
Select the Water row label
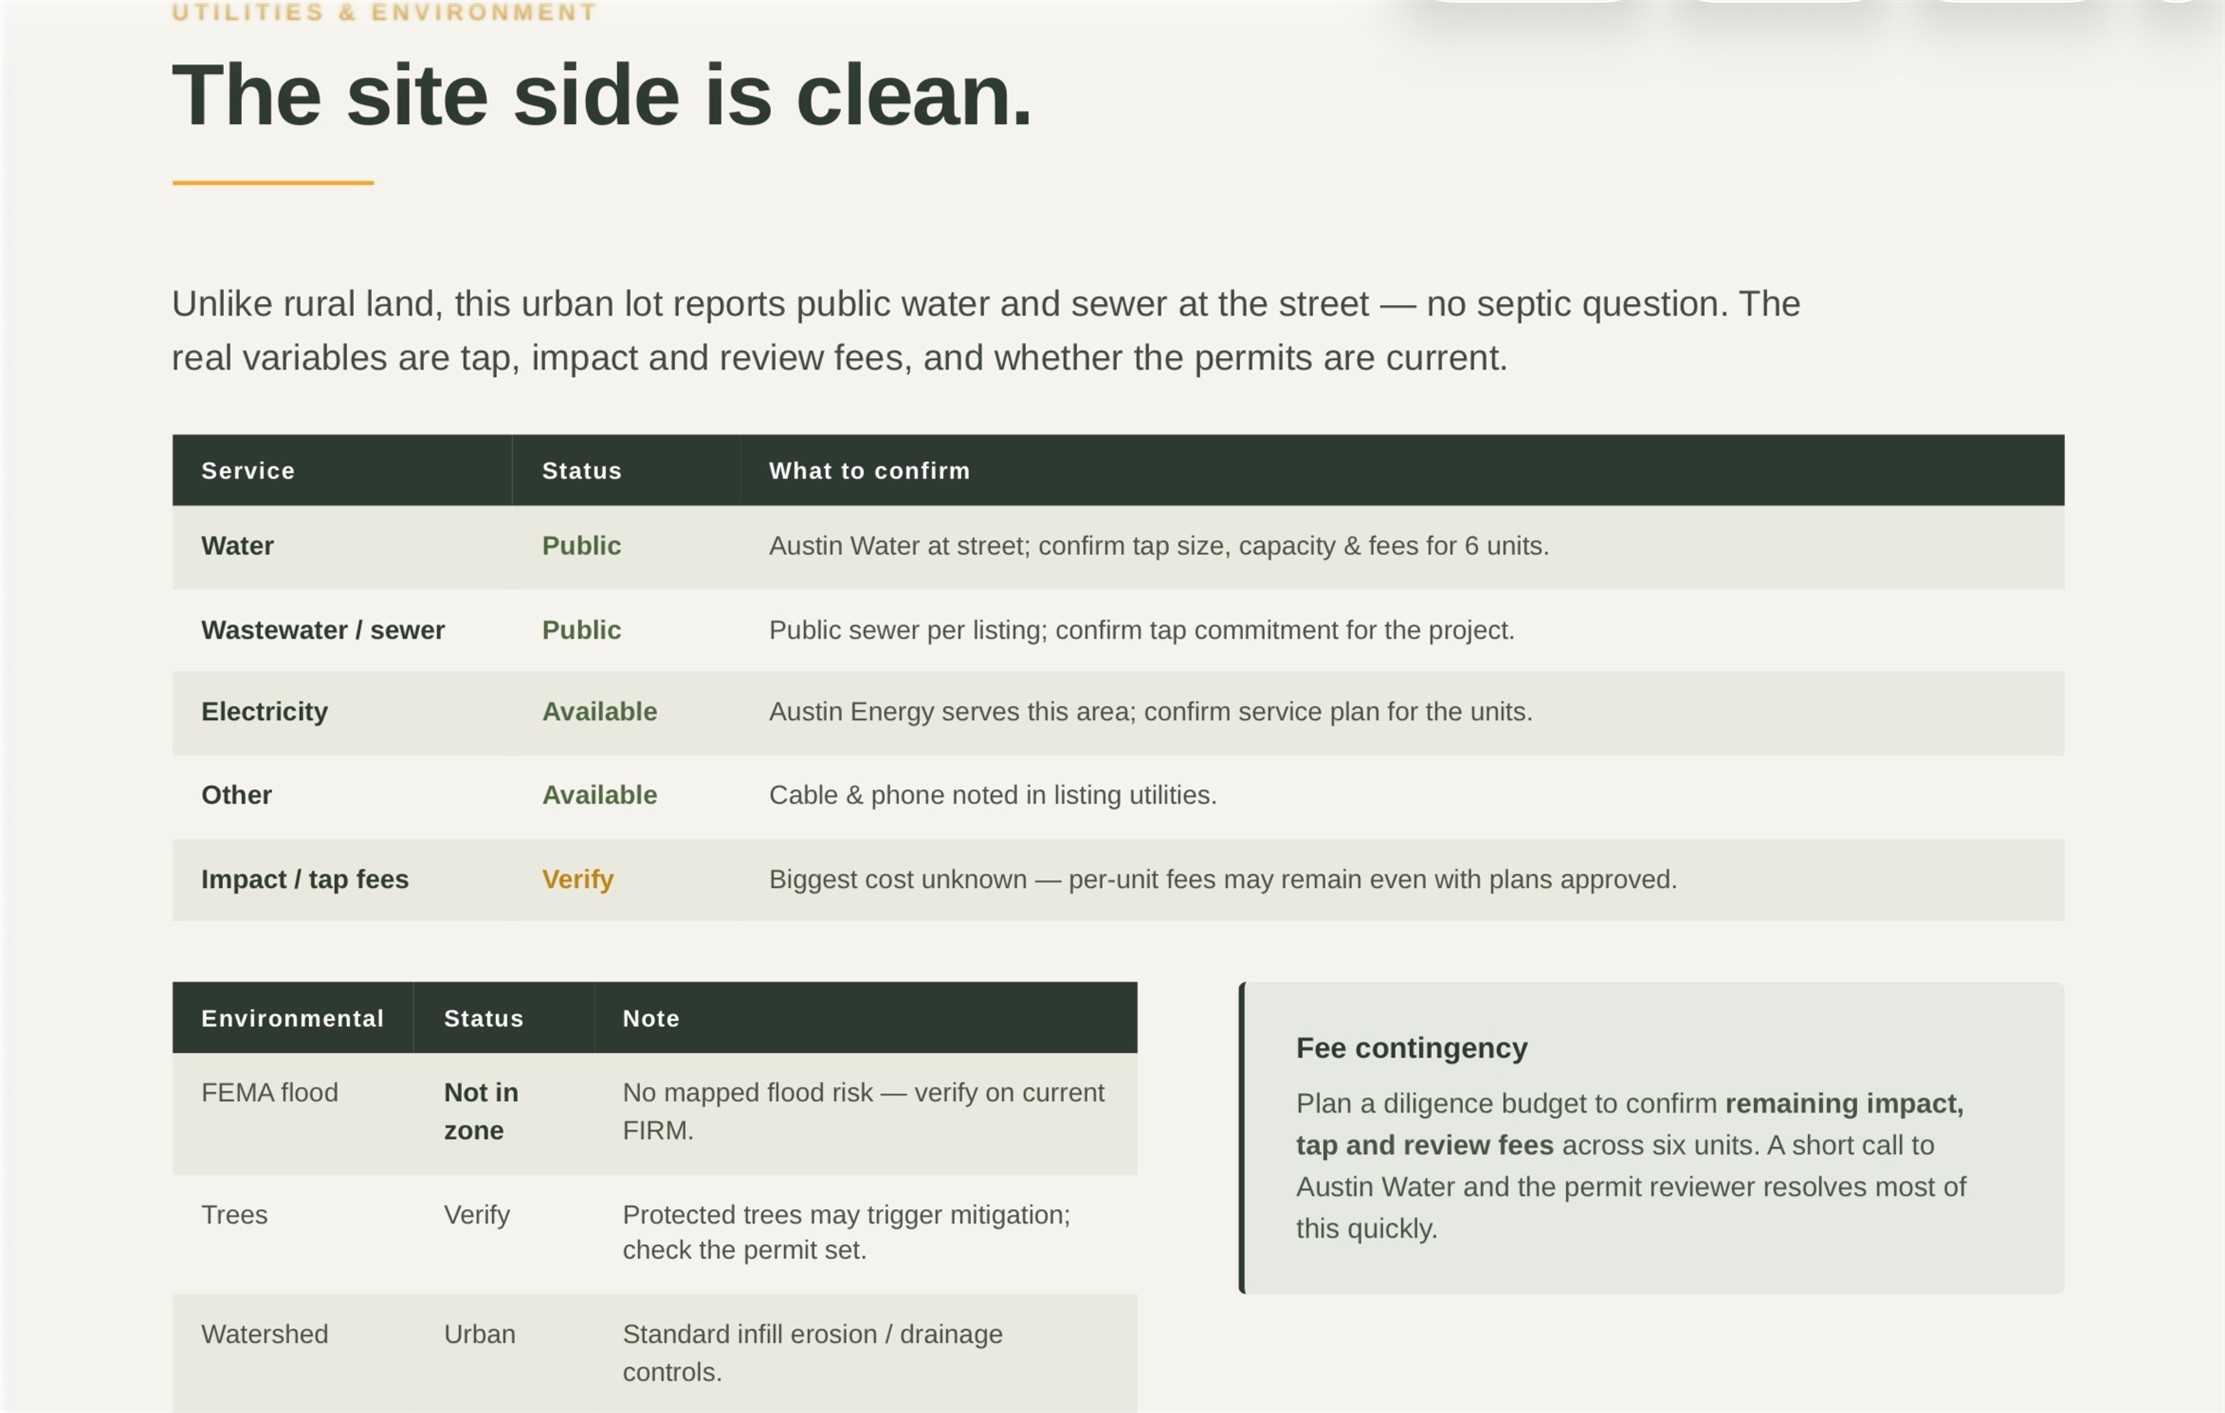click(237, 545)
